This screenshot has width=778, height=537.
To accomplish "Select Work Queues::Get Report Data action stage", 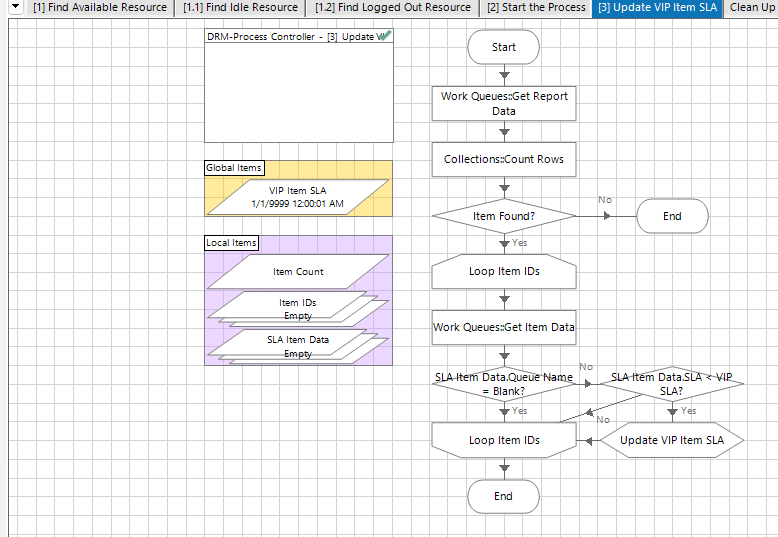I will coord(504,104).
